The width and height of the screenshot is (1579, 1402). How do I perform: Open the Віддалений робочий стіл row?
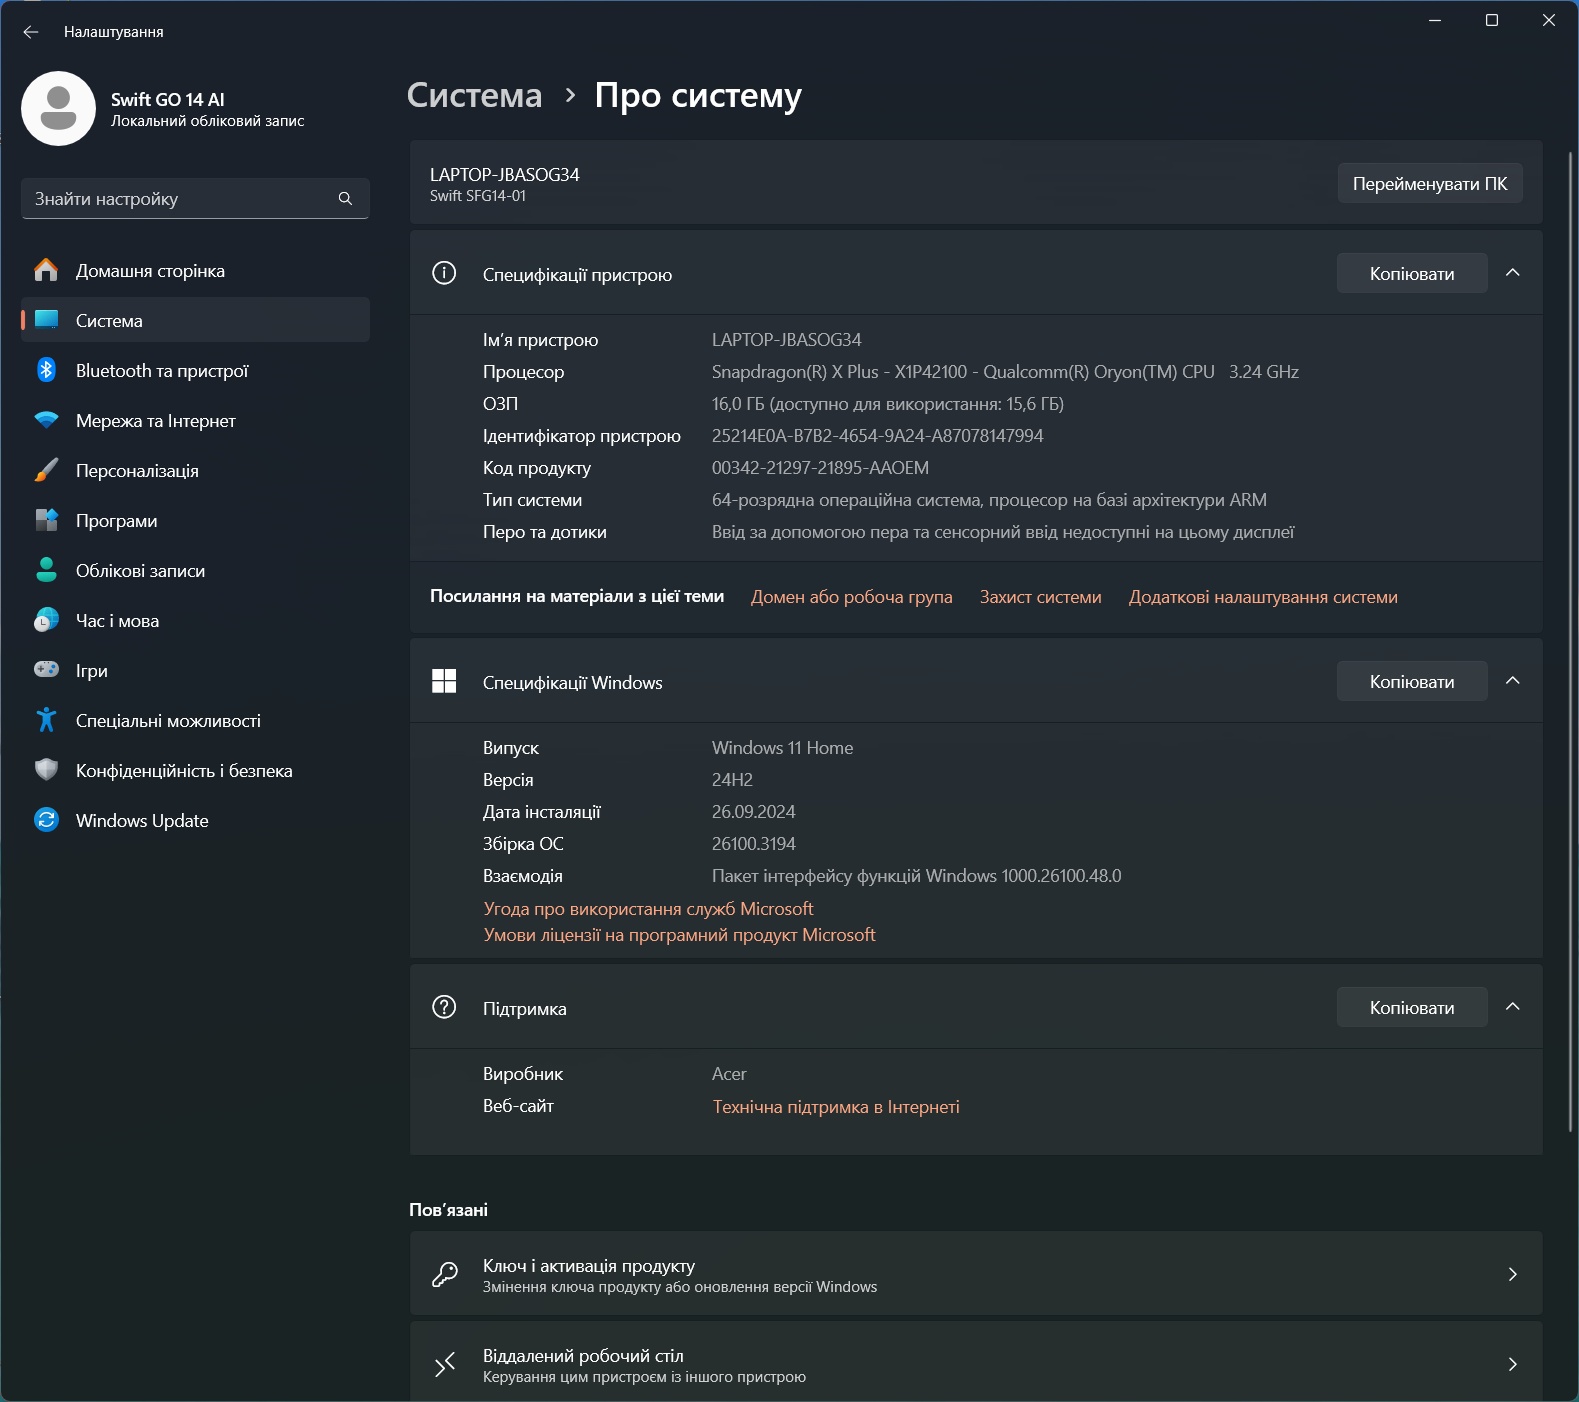[976, 1363]
